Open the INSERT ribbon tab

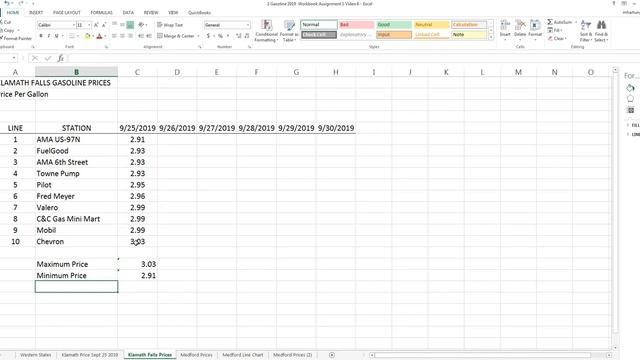point(36,13)
